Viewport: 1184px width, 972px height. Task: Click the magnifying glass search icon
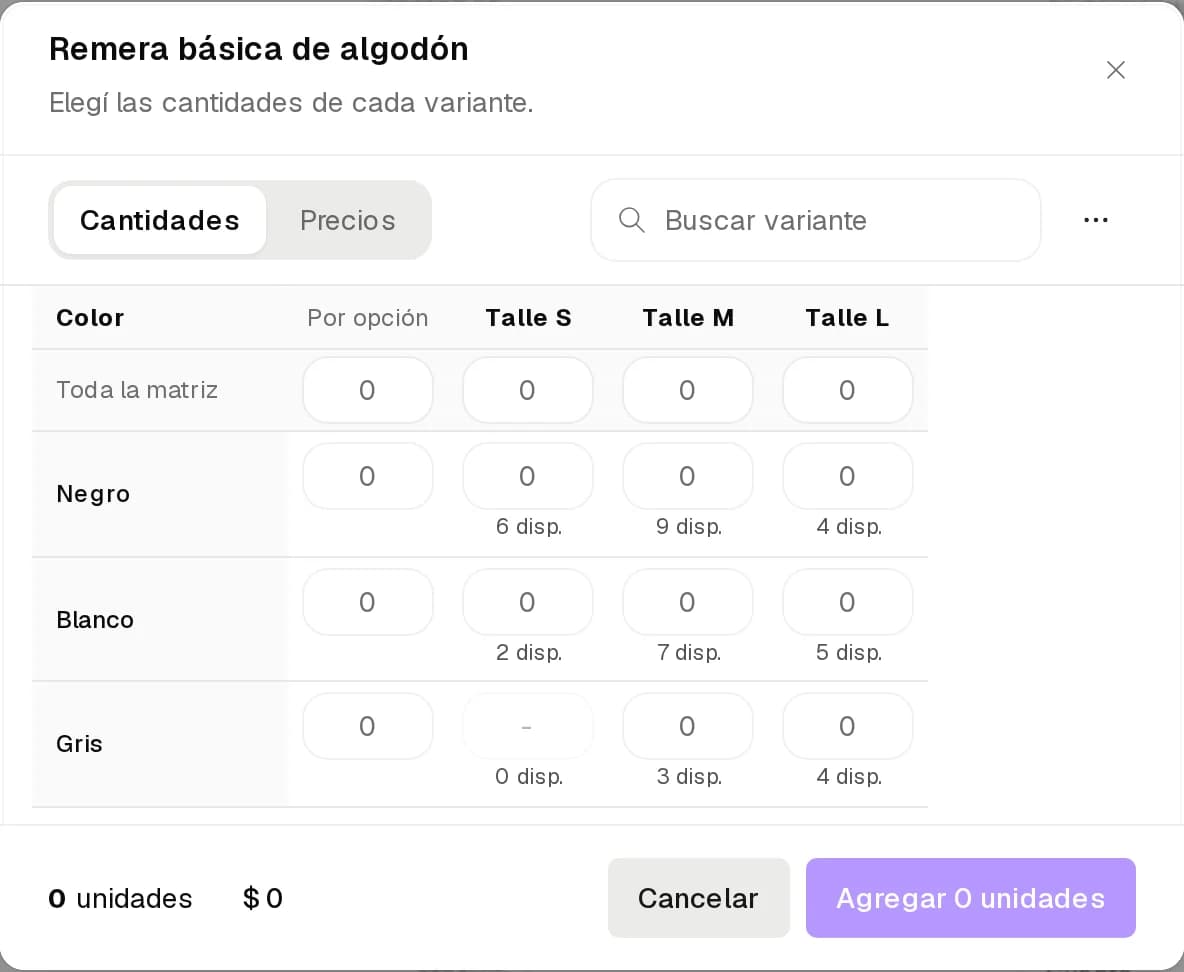[631, 220]
